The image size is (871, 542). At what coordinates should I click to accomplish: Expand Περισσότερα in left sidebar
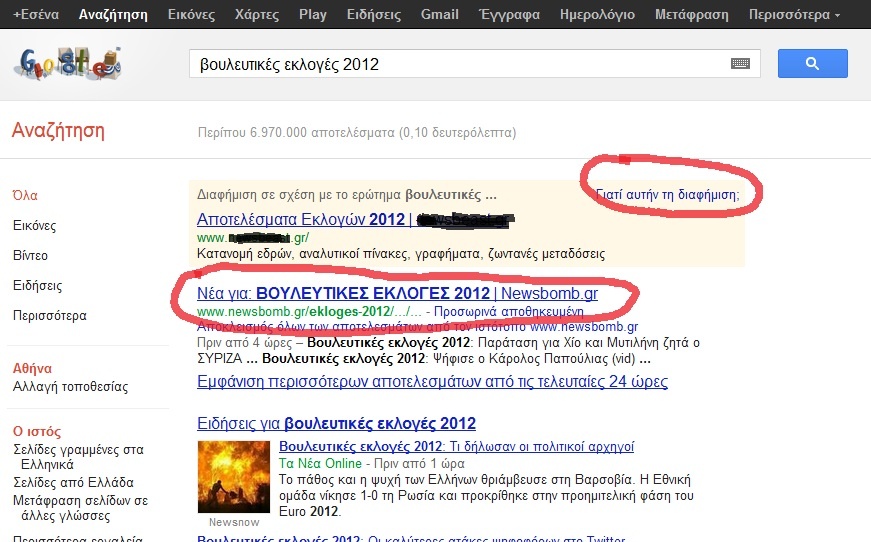[49, 316]
